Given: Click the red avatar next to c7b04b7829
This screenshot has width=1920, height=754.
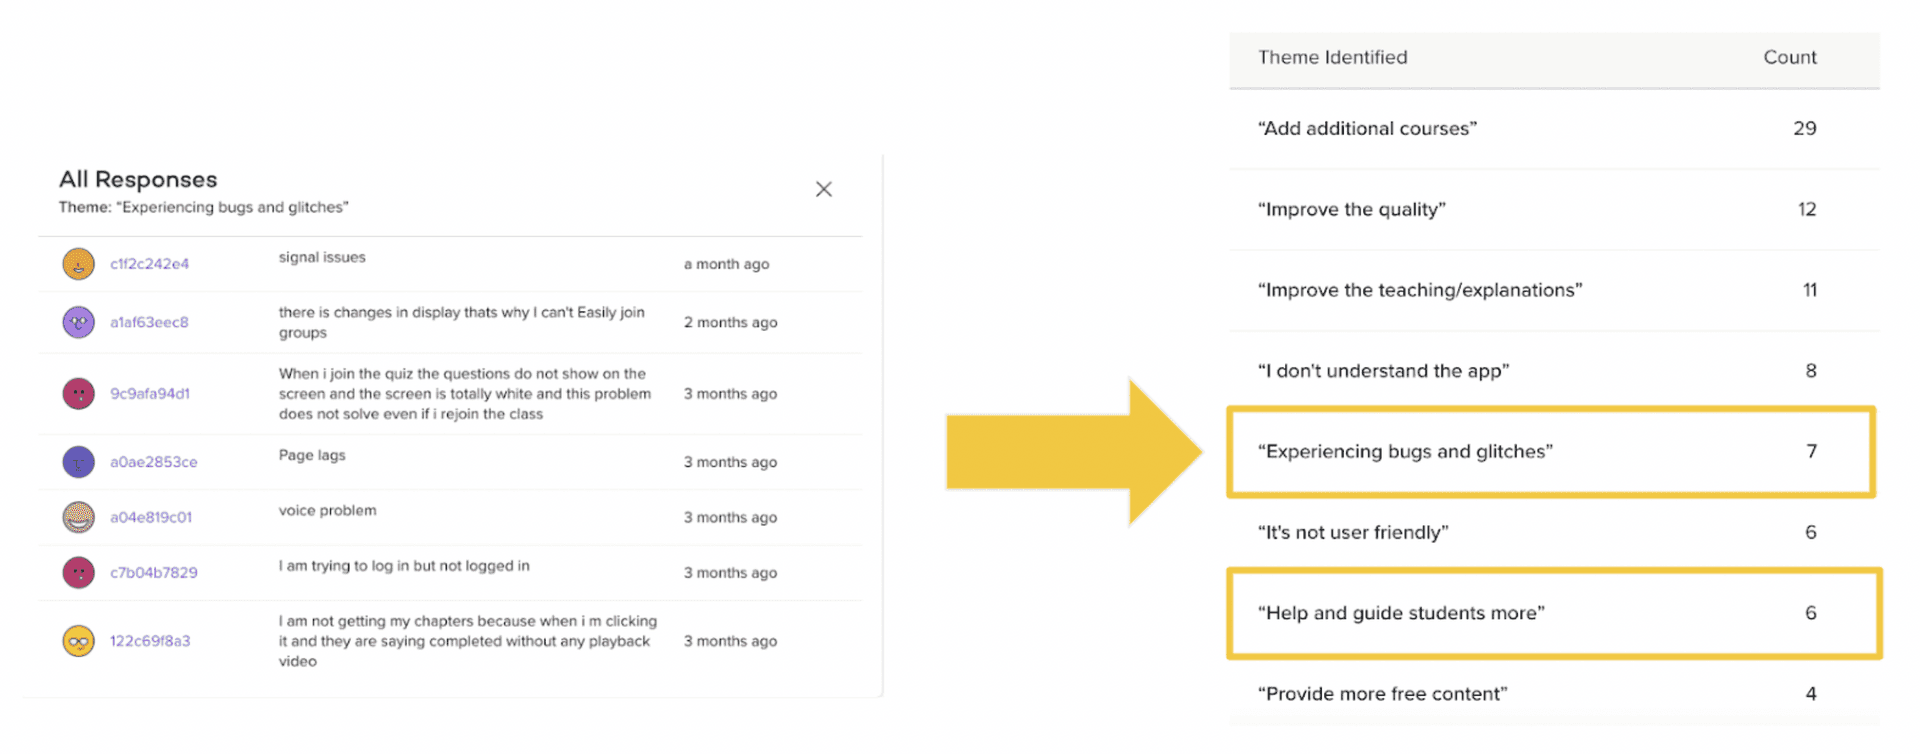Looking at the screenshot, I should point(79,572).
